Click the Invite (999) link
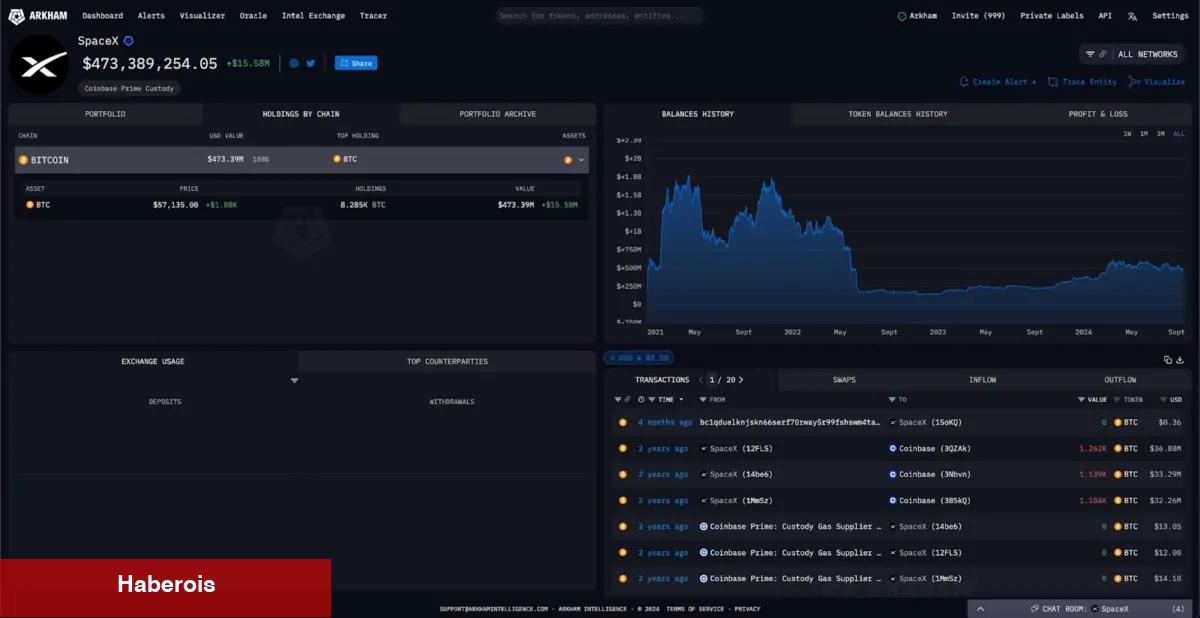 click(x=978, y=16)
